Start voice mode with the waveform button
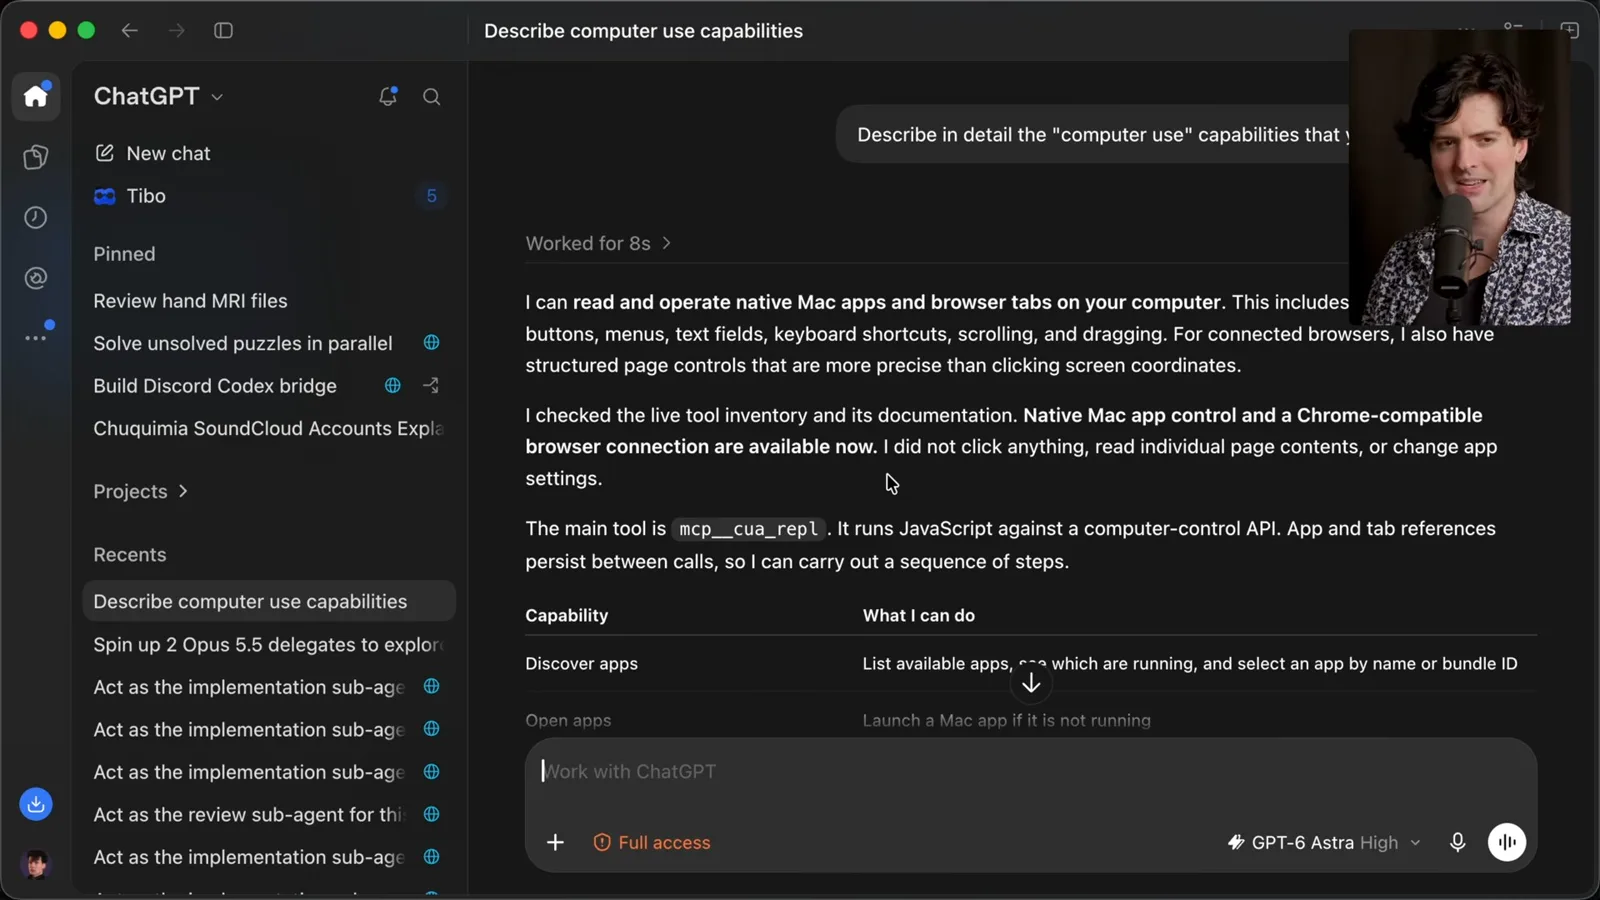Viewport: 1600px width, 900px height. [1507, 842]
